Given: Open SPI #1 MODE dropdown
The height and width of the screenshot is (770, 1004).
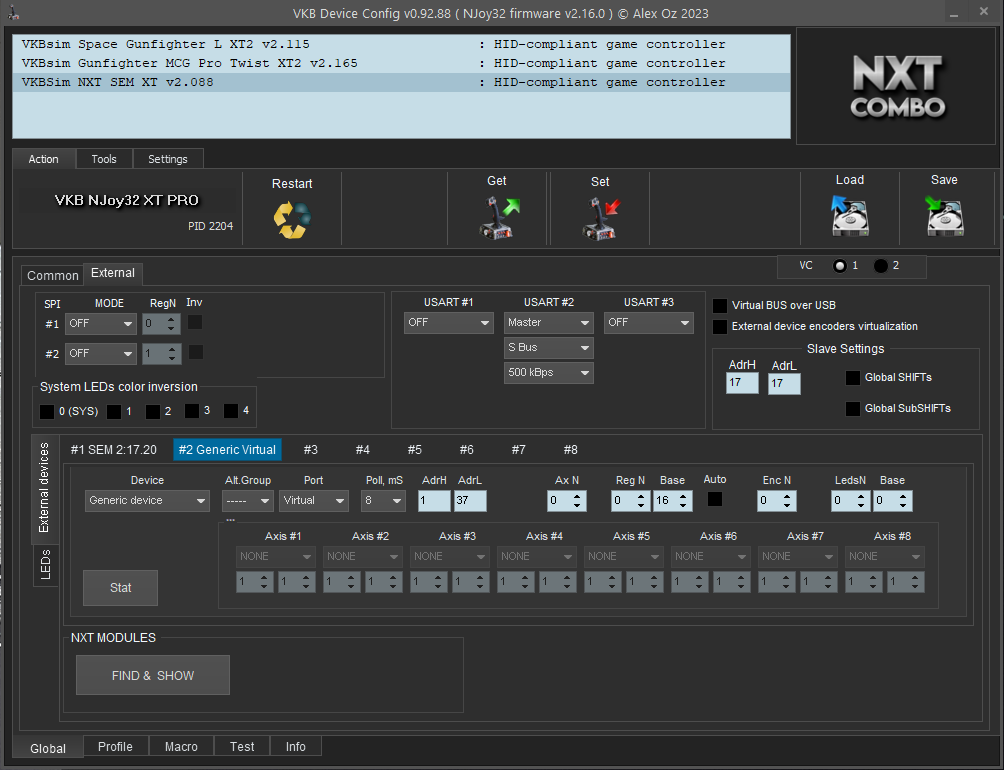Looking at the screenshot, I should tap(101, 324).
